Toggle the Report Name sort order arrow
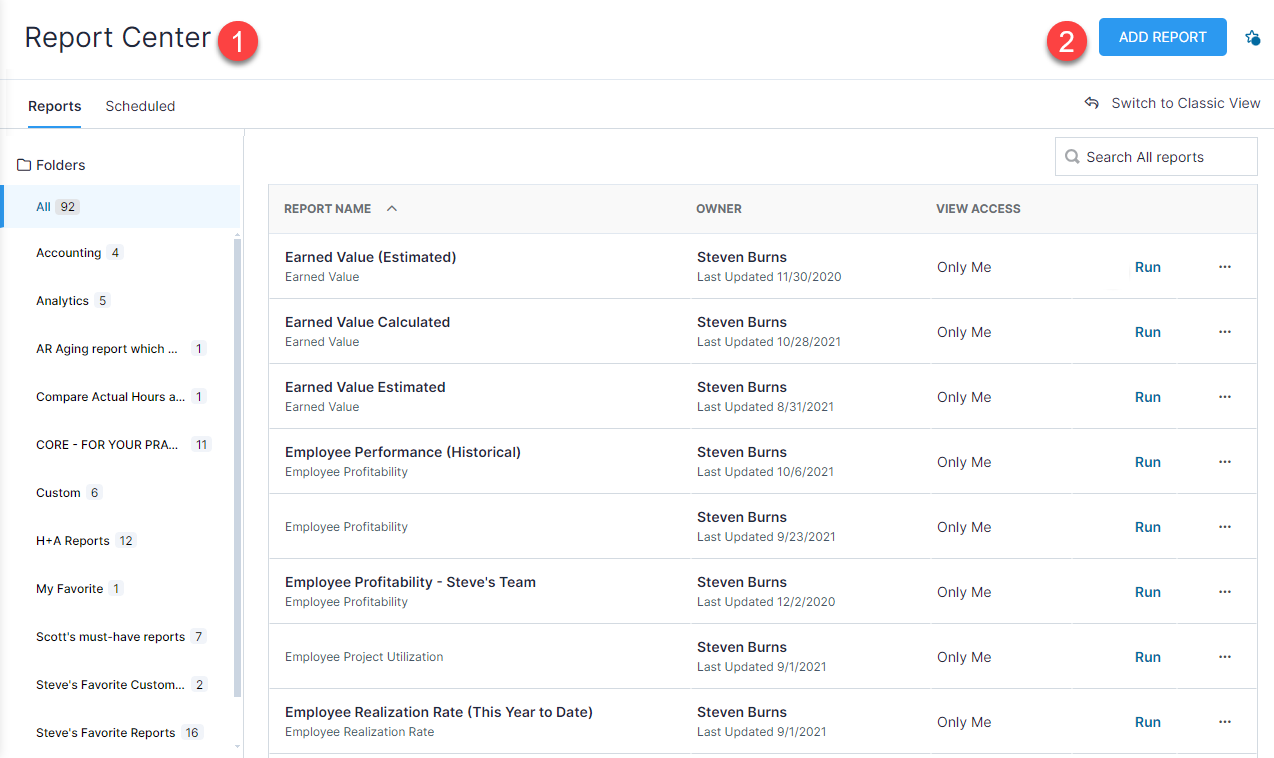The height and width of the screenshot is (758, 1274). tap(391, 209)
